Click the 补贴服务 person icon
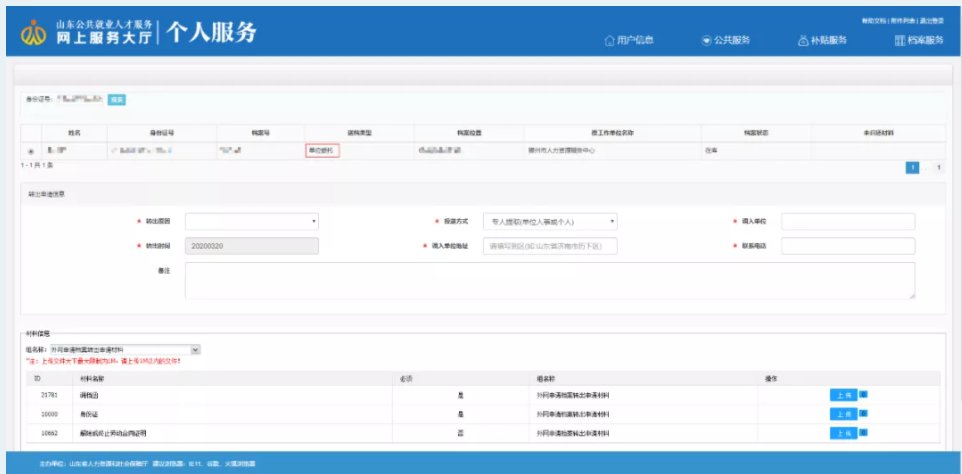The width and height of the screenshot is (962, 474). pos(803,41)
